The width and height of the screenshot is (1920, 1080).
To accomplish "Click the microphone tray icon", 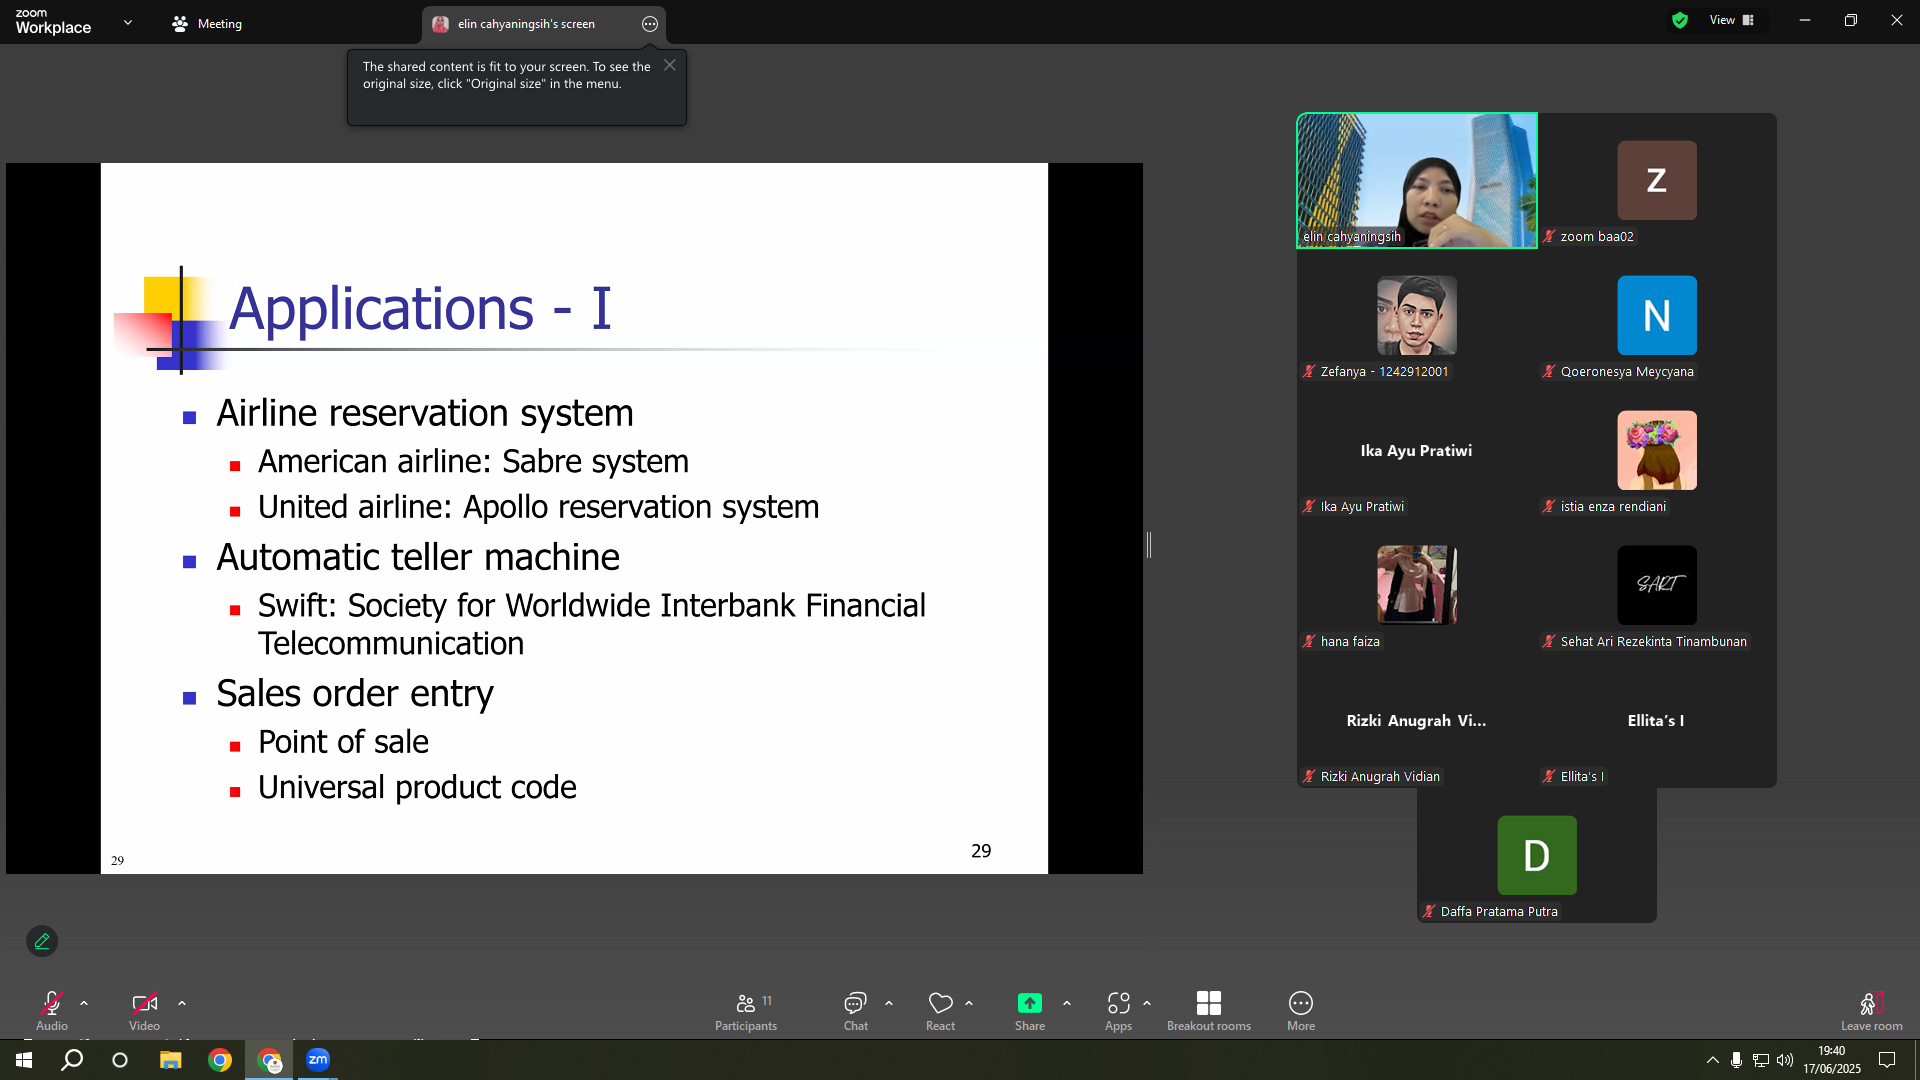I will tap(1737, 1060).
